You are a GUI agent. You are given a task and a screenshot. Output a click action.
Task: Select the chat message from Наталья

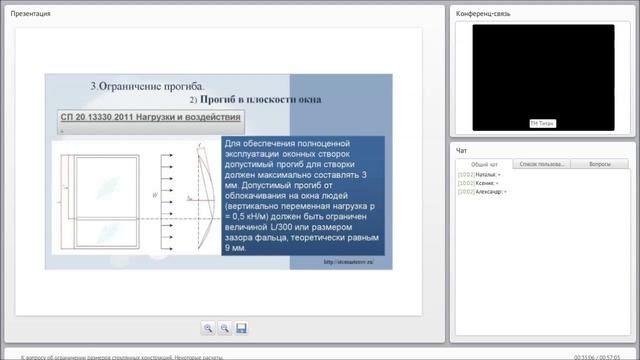point(479,175)
